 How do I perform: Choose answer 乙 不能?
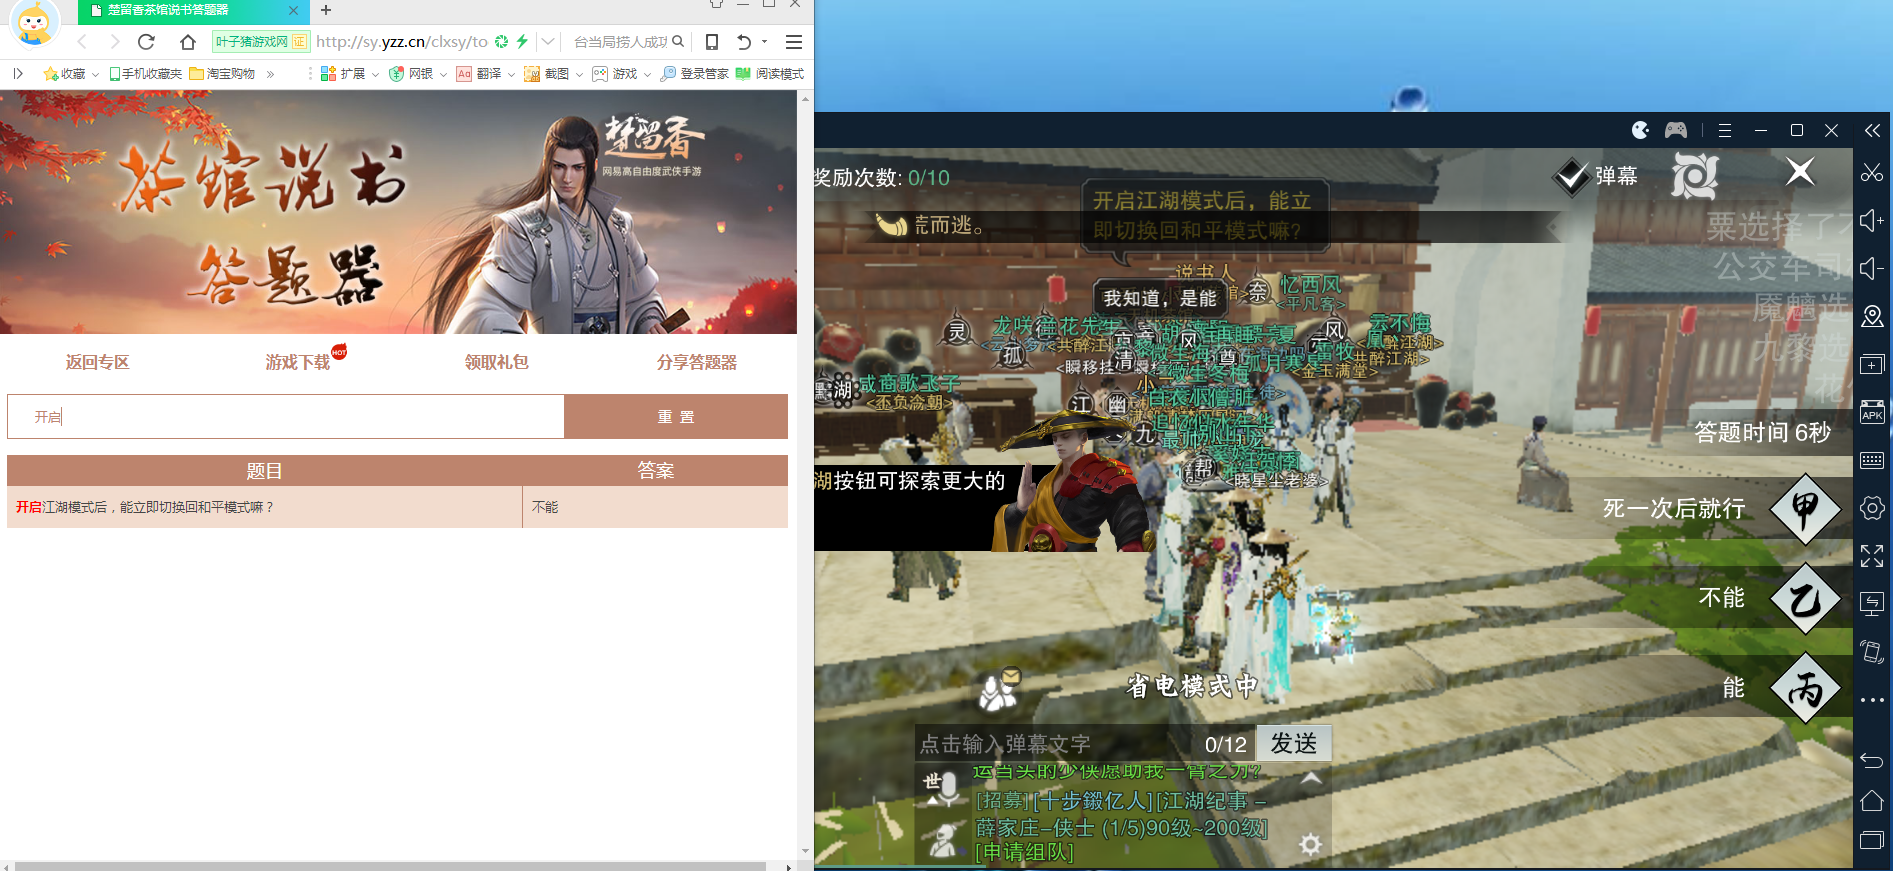[x=1804, y=599]
